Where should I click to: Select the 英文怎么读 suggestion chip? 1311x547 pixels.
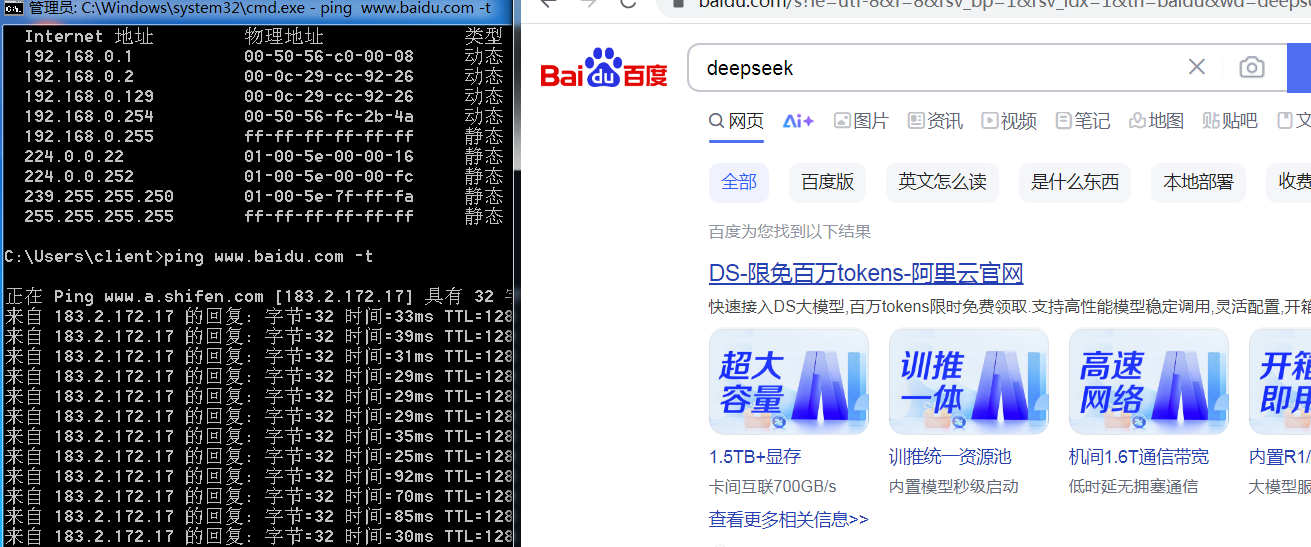[x=942, y=182]
